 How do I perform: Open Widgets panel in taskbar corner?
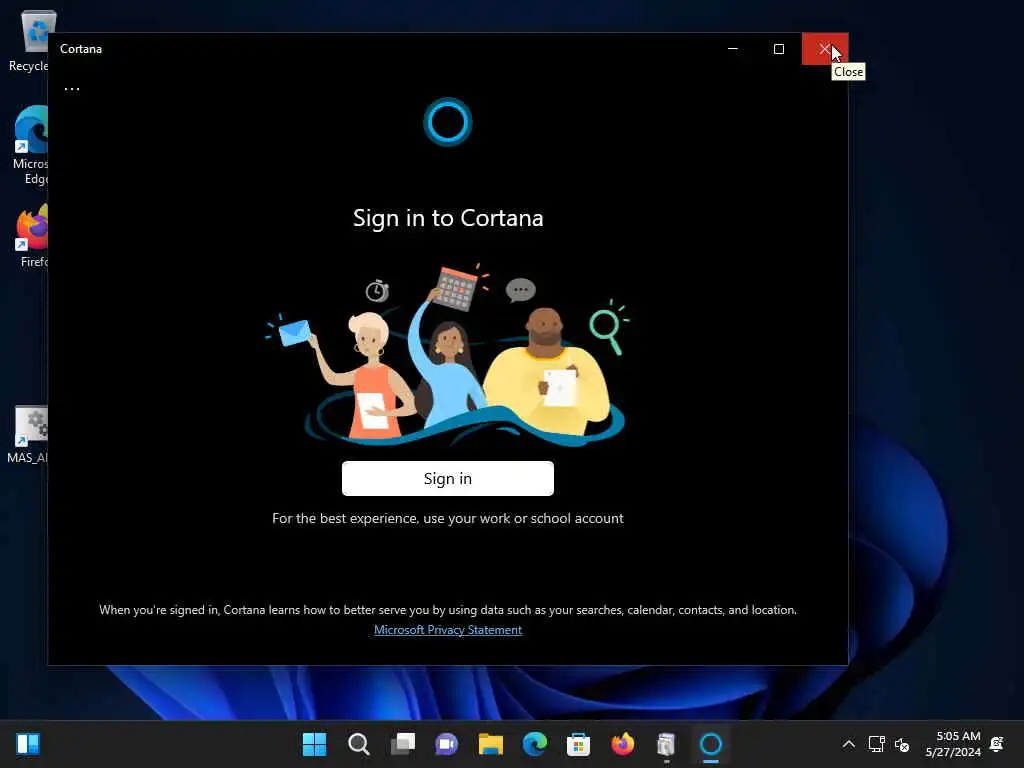28,744
